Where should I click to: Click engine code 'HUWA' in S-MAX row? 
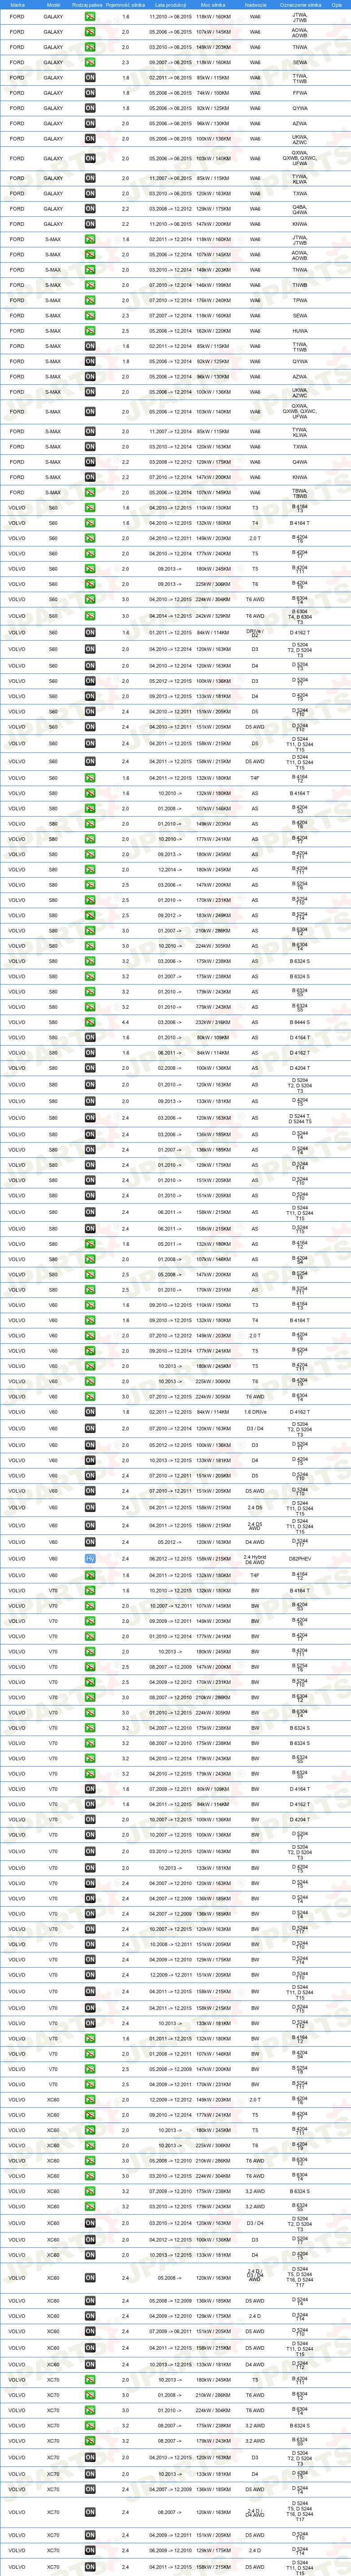pyautogui.click(x=300, y=331)
